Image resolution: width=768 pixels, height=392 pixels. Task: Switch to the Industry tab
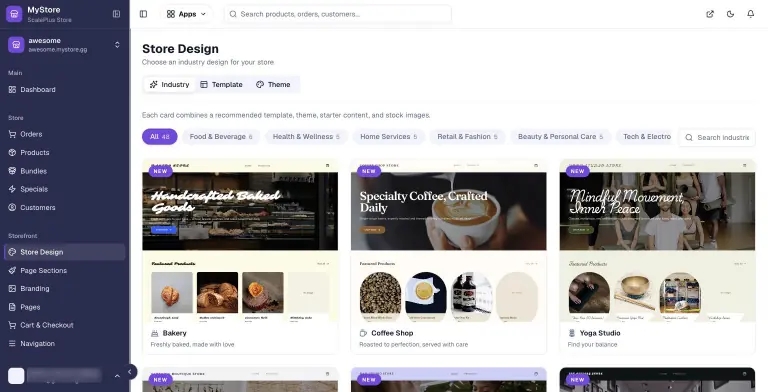(x=169, y=84)
